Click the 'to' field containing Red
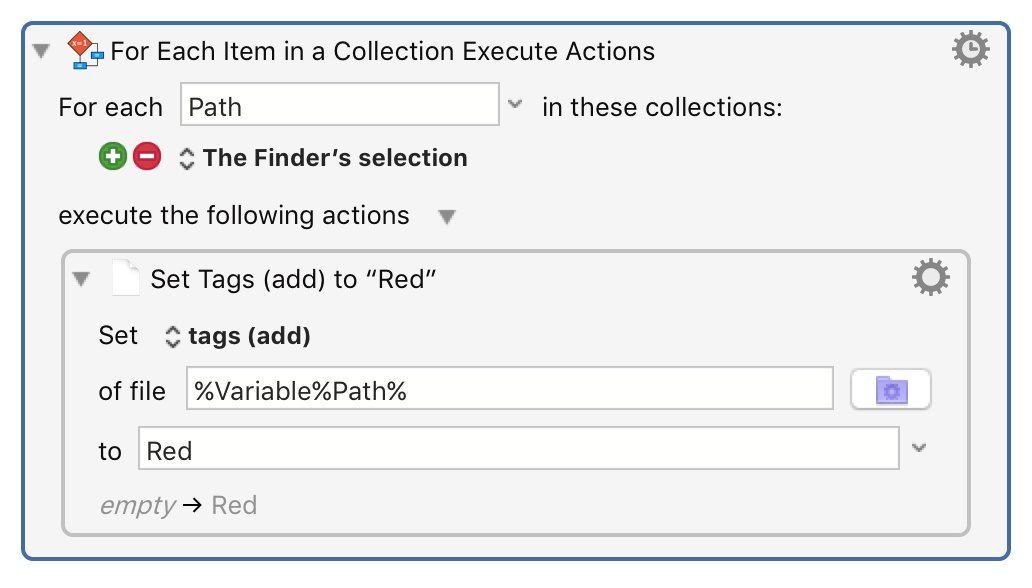1032x588 pixels. [518, 450]
